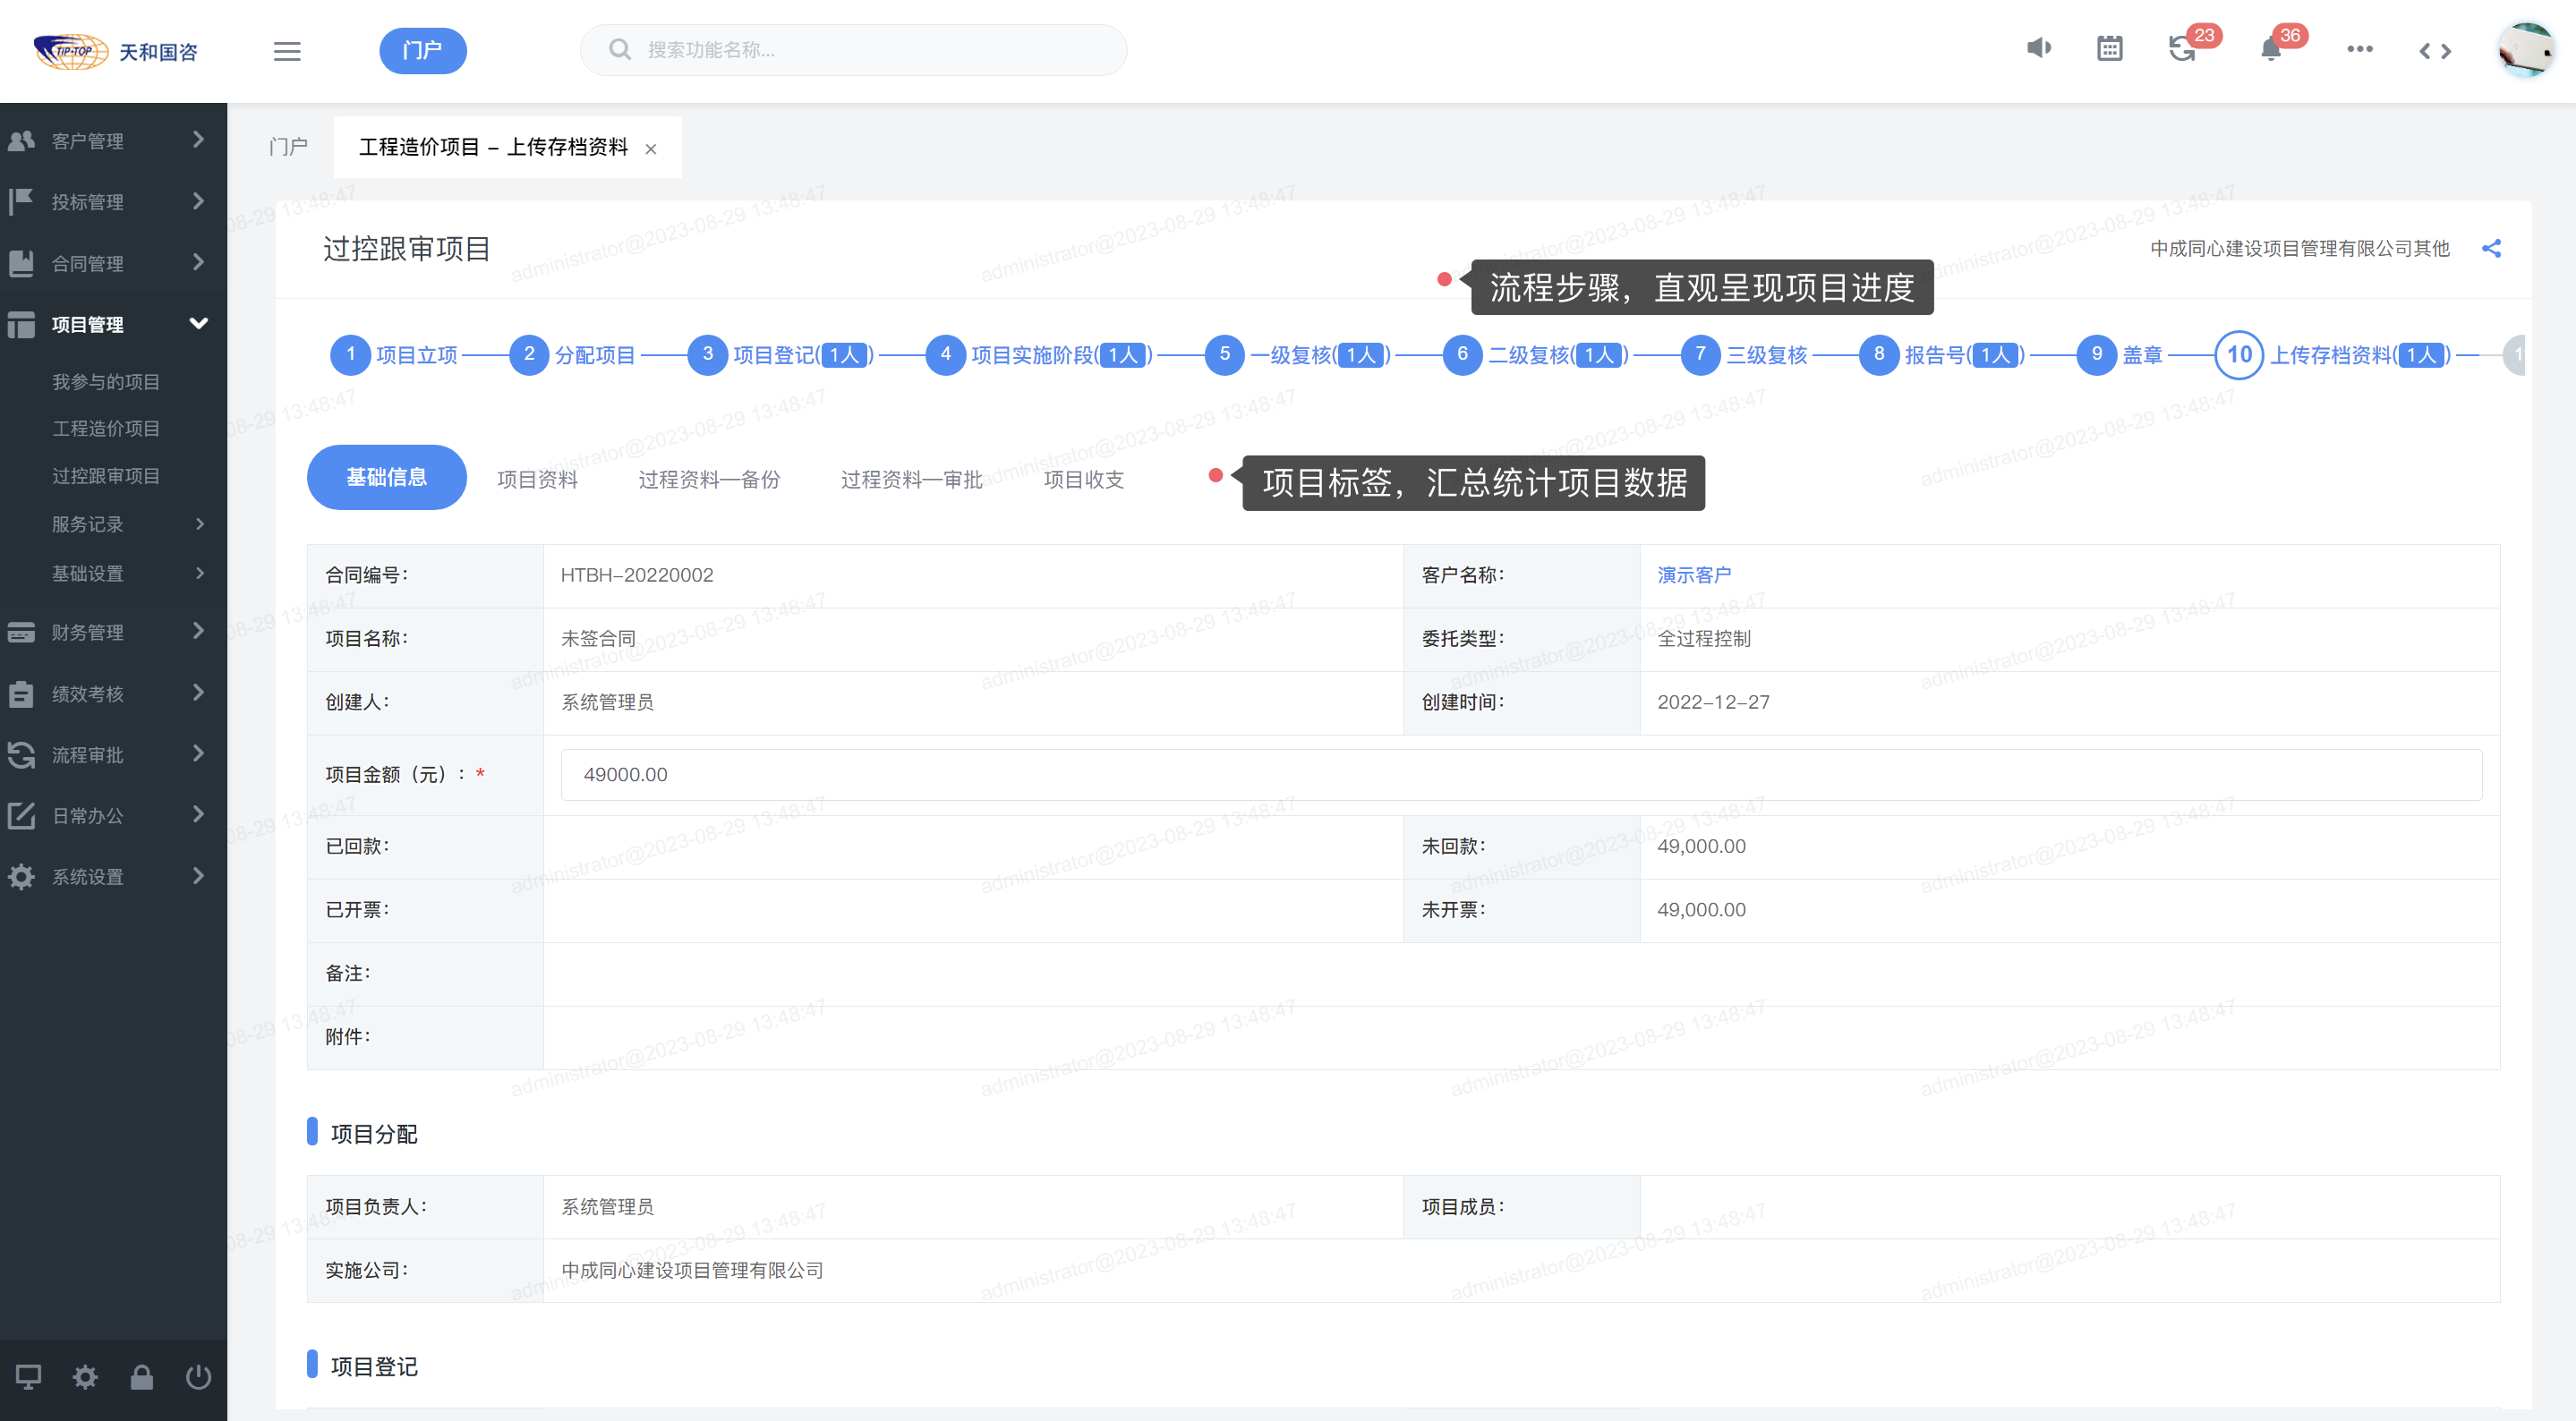2576x1421 pixels.
Task: Focus the 搜索功能名称 search field
Action: click(853, 50)
